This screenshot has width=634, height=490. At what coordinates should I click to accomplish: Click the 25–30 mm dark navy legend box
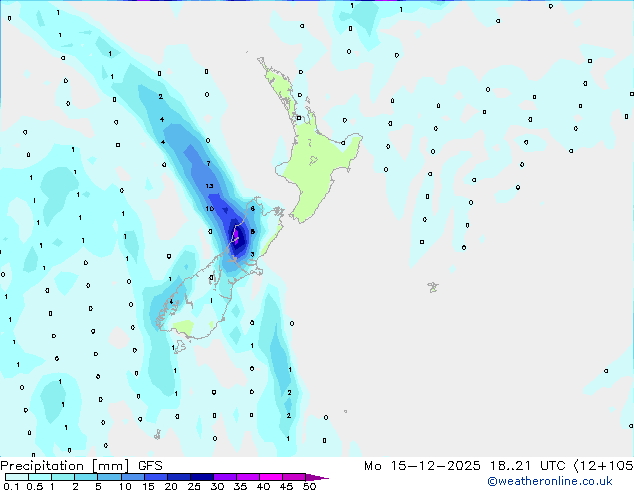(201, 477)
